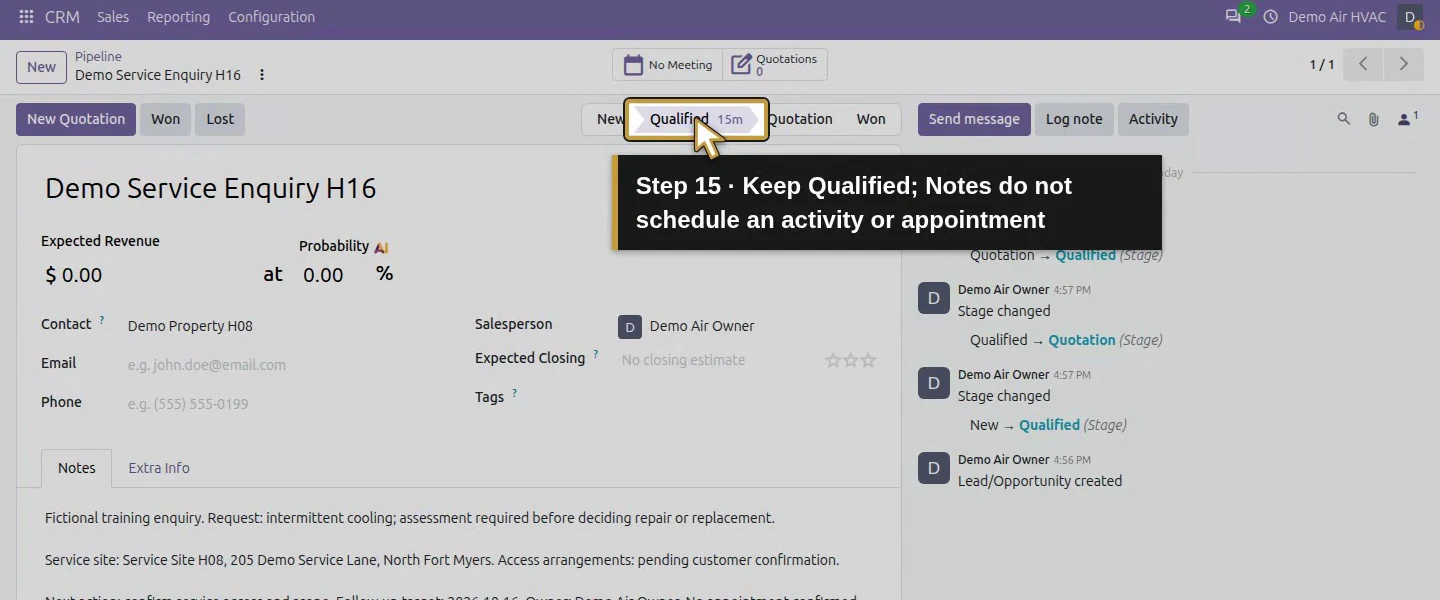Click the Contact field help tooltip mark
Screen dimensions: 1440x600
pyautogui.click(x=102, y=321)
